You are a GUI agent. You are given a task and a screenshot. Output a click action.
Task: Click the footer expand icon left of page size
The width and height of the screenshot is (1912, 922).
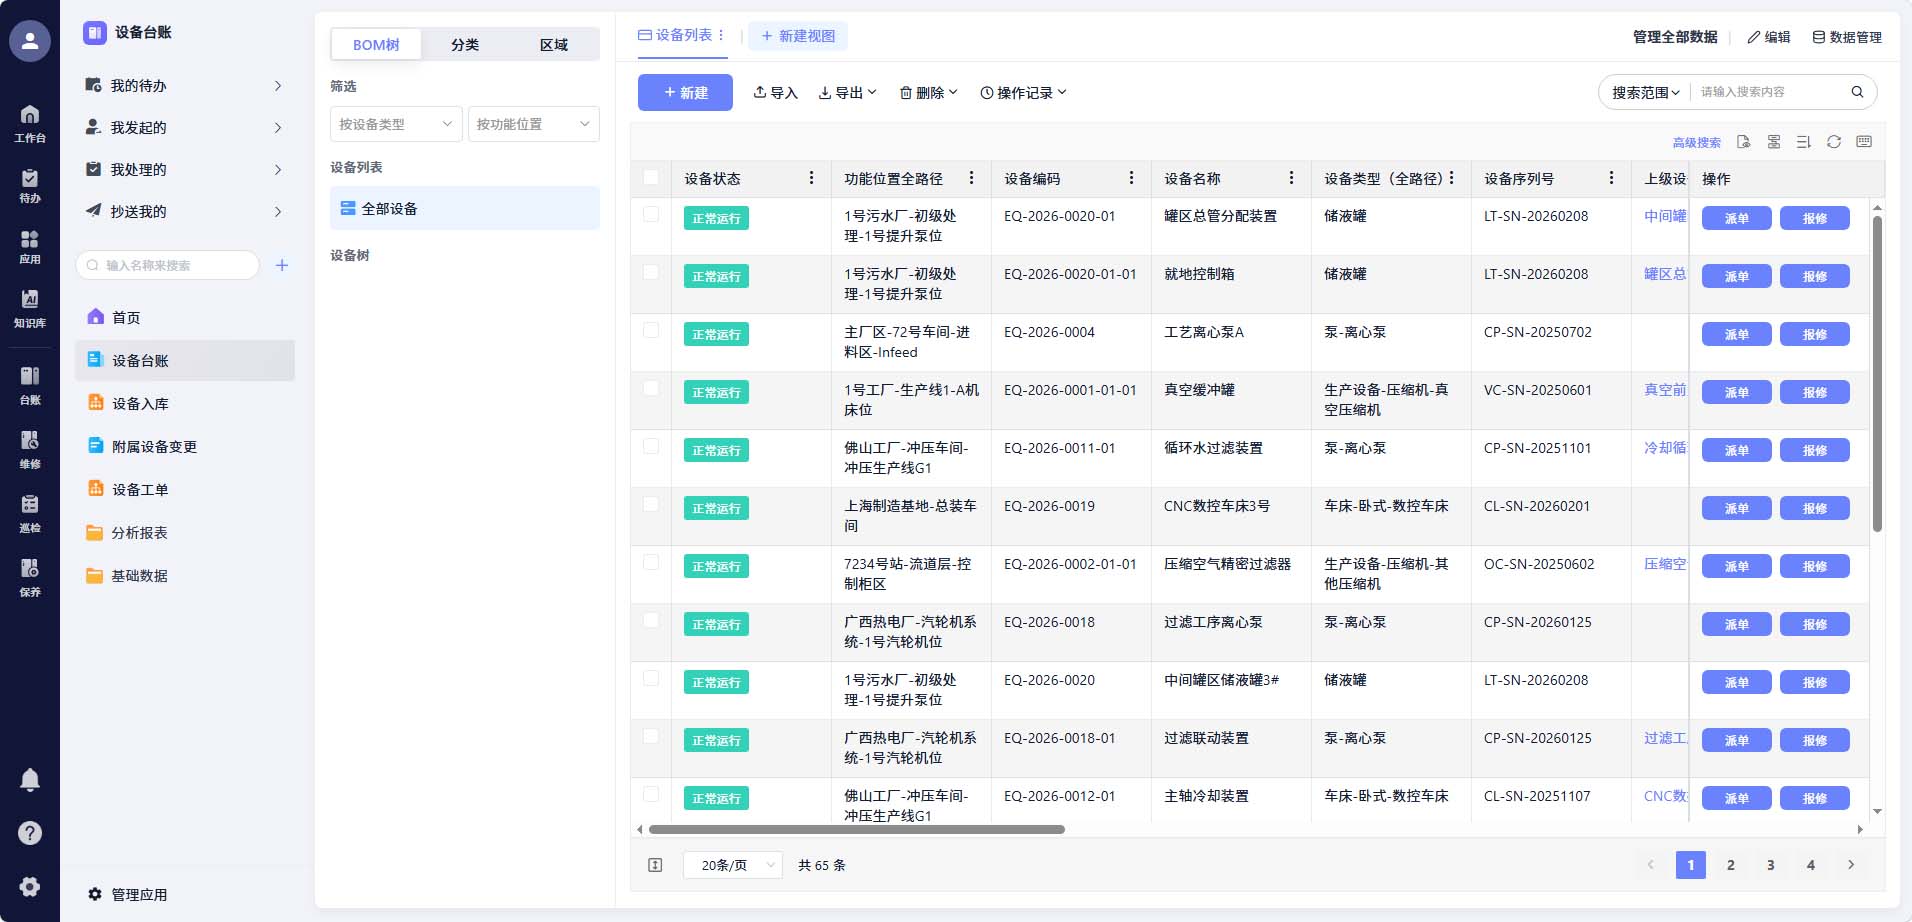point(655,865)
